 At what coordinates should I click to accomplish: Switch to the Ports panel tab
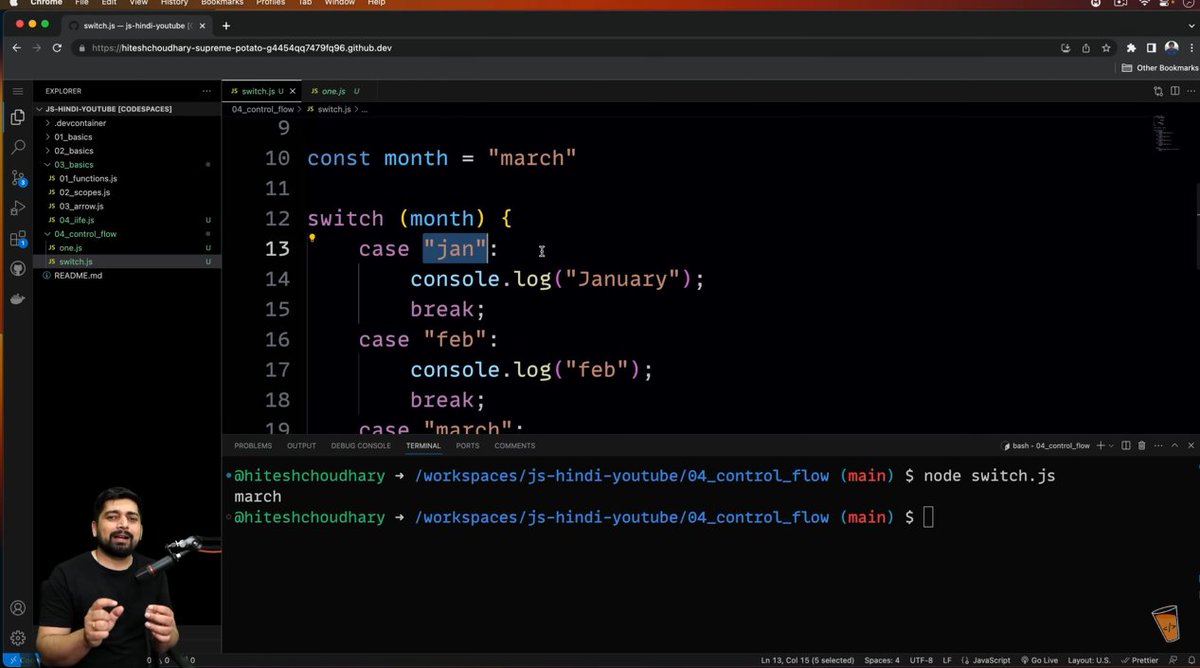click(x=467, y=445)
